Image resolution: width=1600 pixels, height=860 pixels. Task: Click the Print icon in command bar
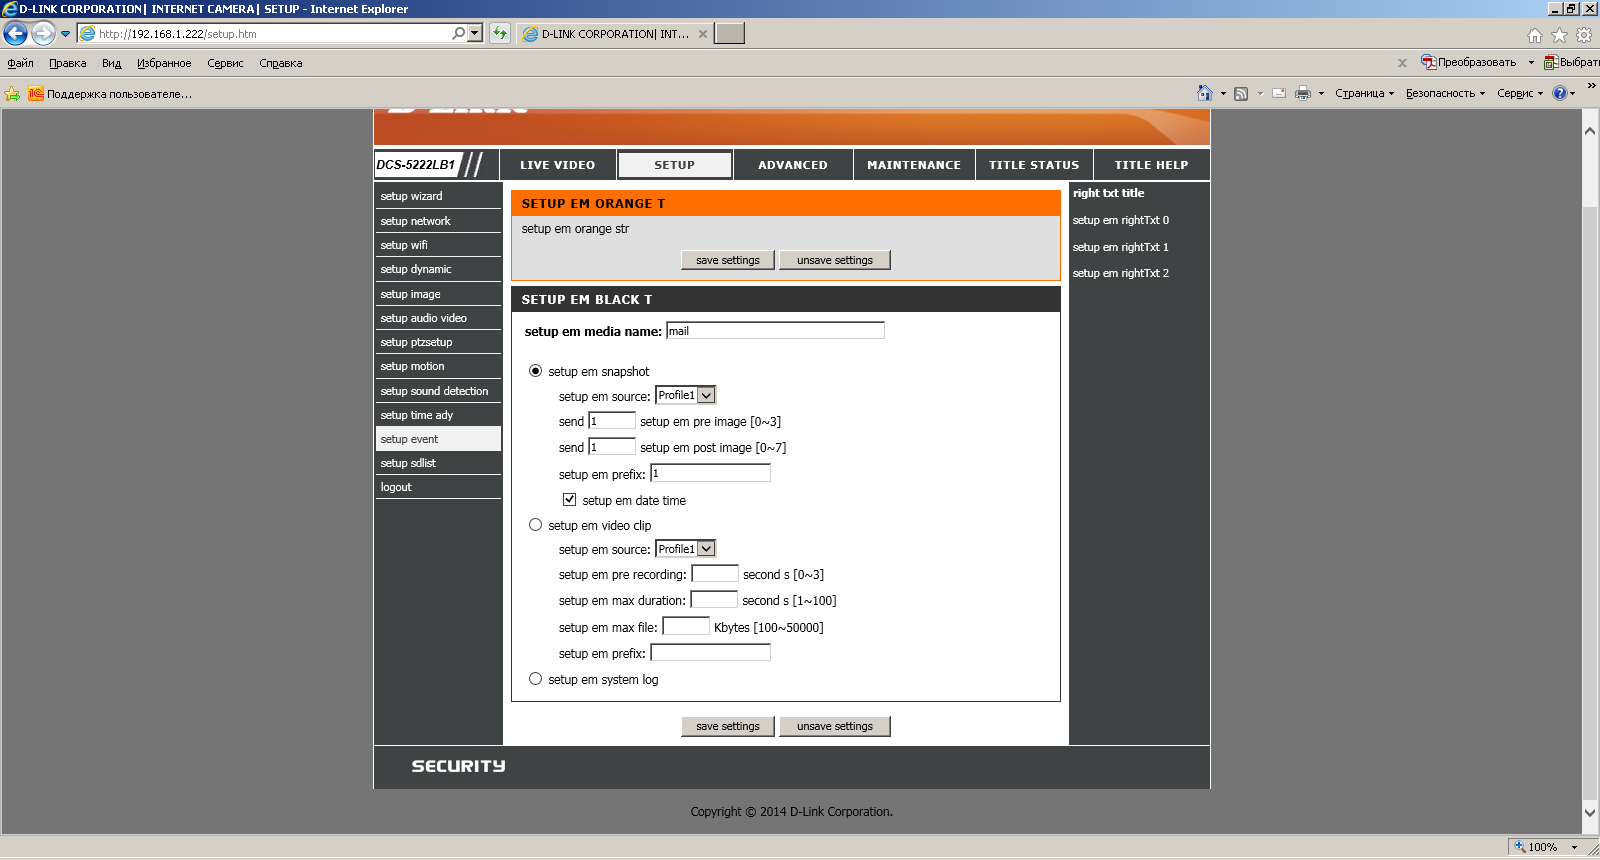pyautogui.click(x=1302, y=93)
